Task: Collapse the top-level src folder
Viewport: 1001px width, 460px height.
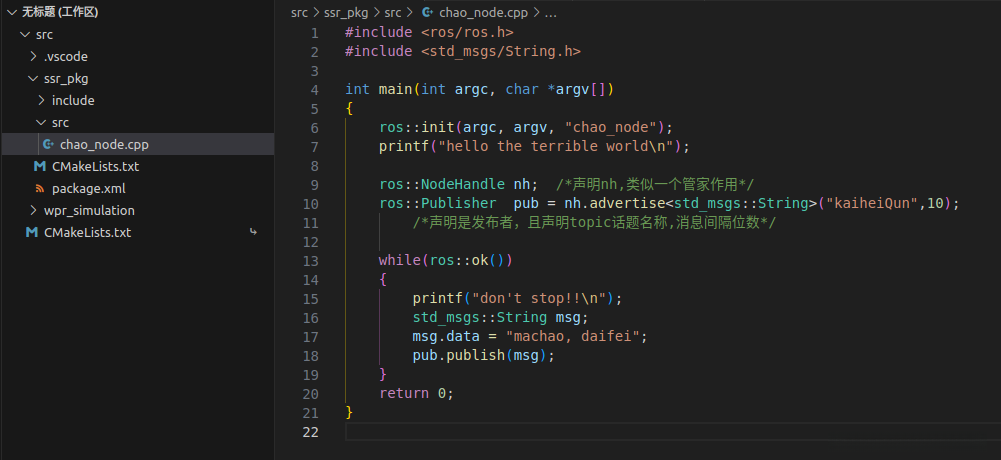Action: 25,35
